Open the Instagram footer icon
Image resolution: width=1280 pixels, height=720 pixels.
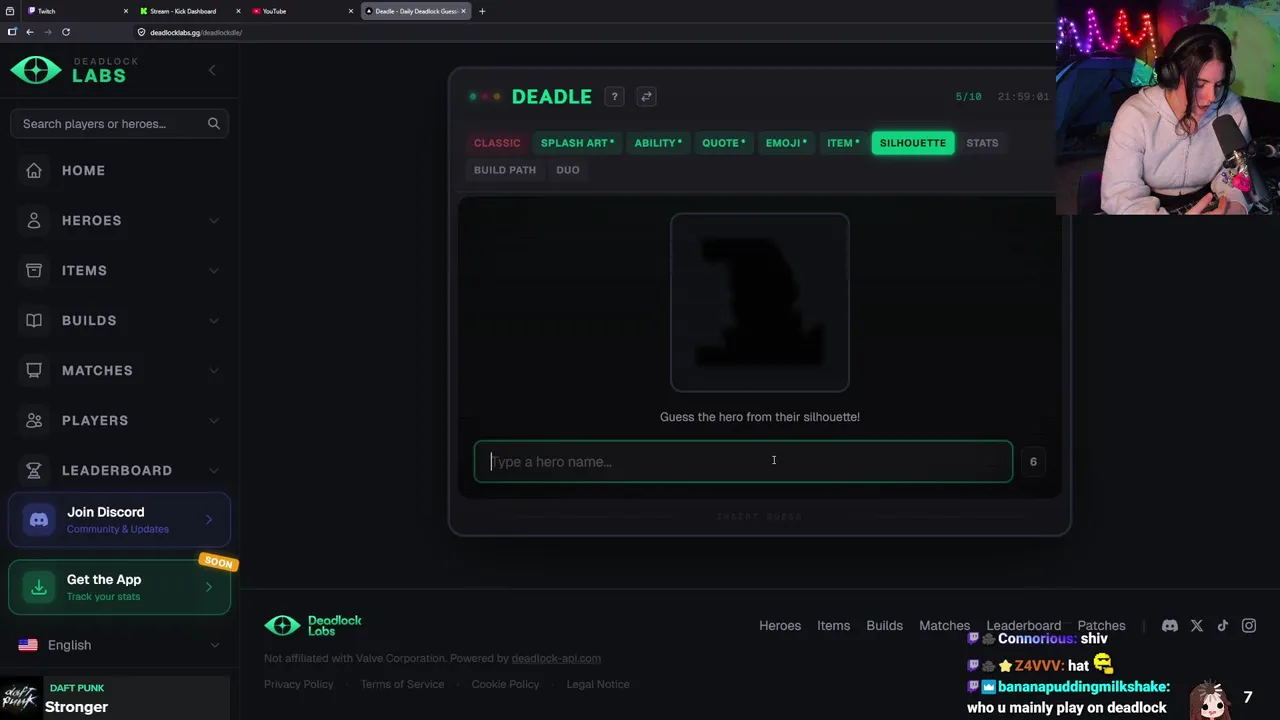[x=1249, y=626]
